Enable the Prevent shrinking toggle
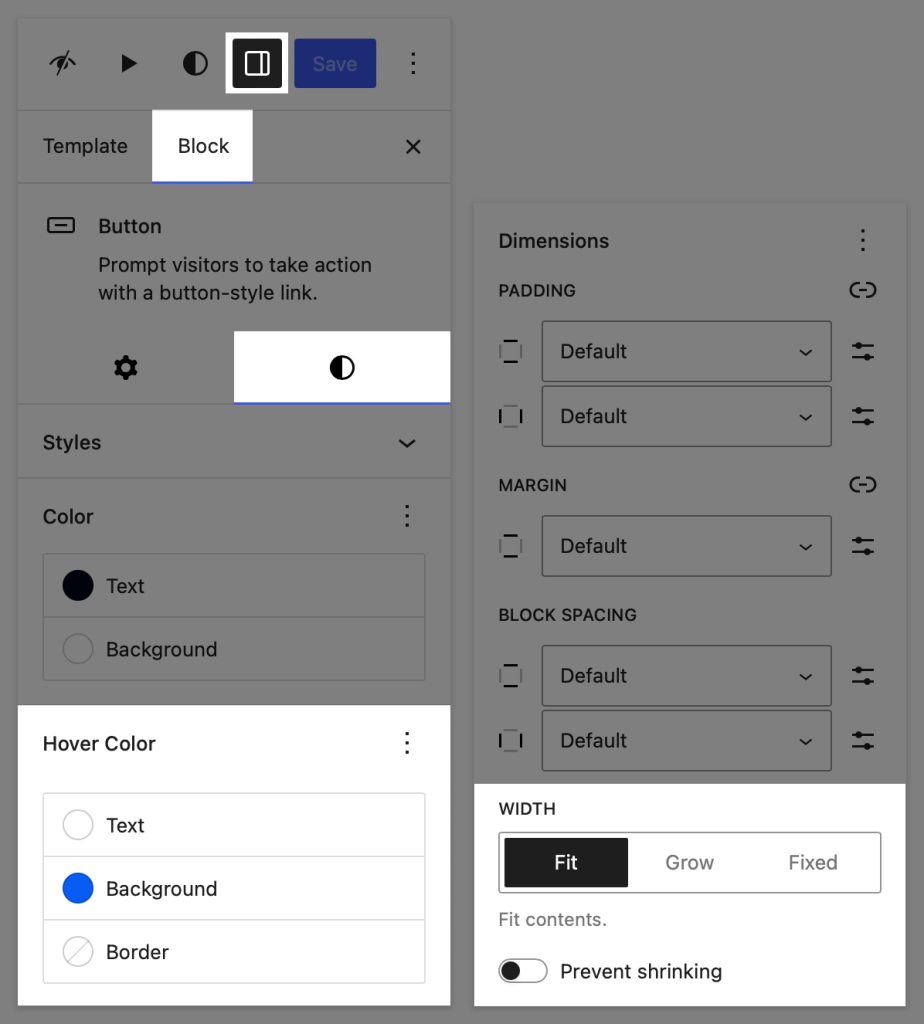Image resolution: width=924 pixels, height=1024 pixels. 523,971
